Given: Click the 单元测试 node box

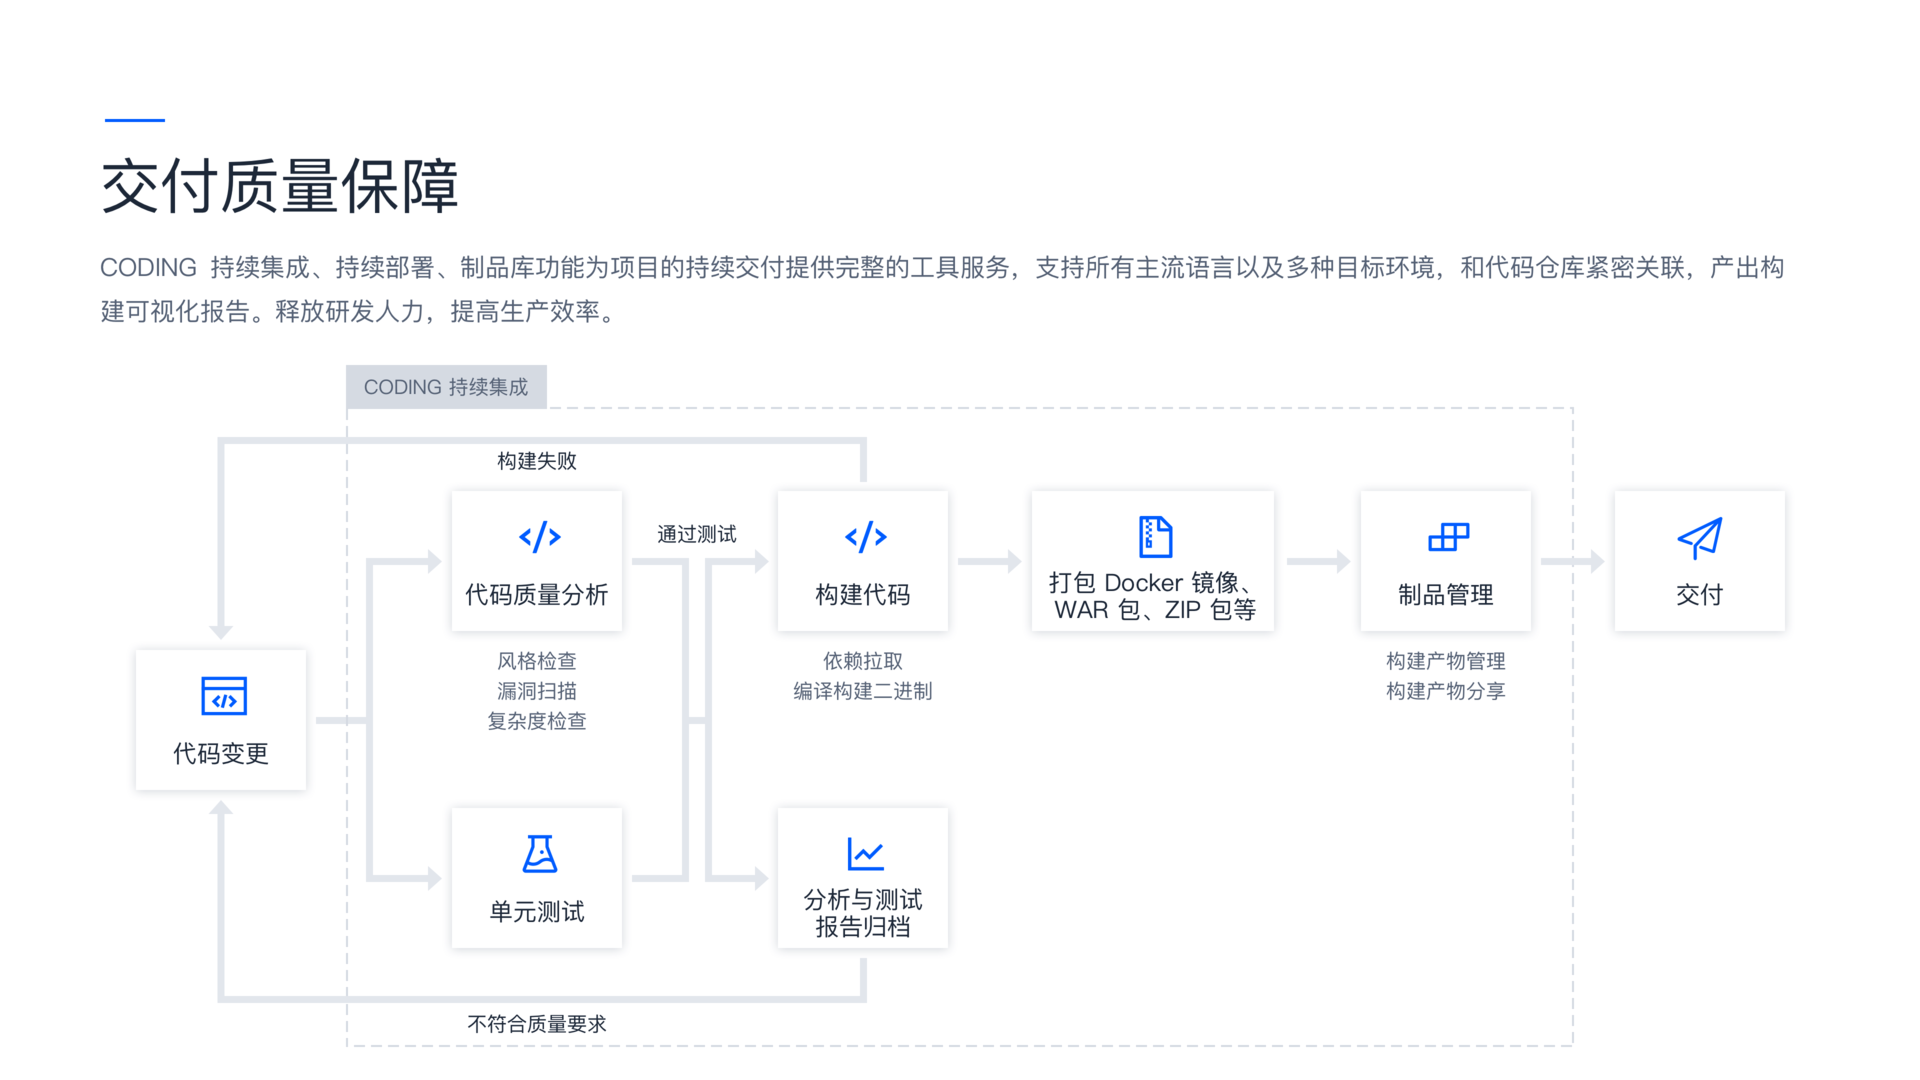Looking at the screenshot, I should (x=536, y=878).
